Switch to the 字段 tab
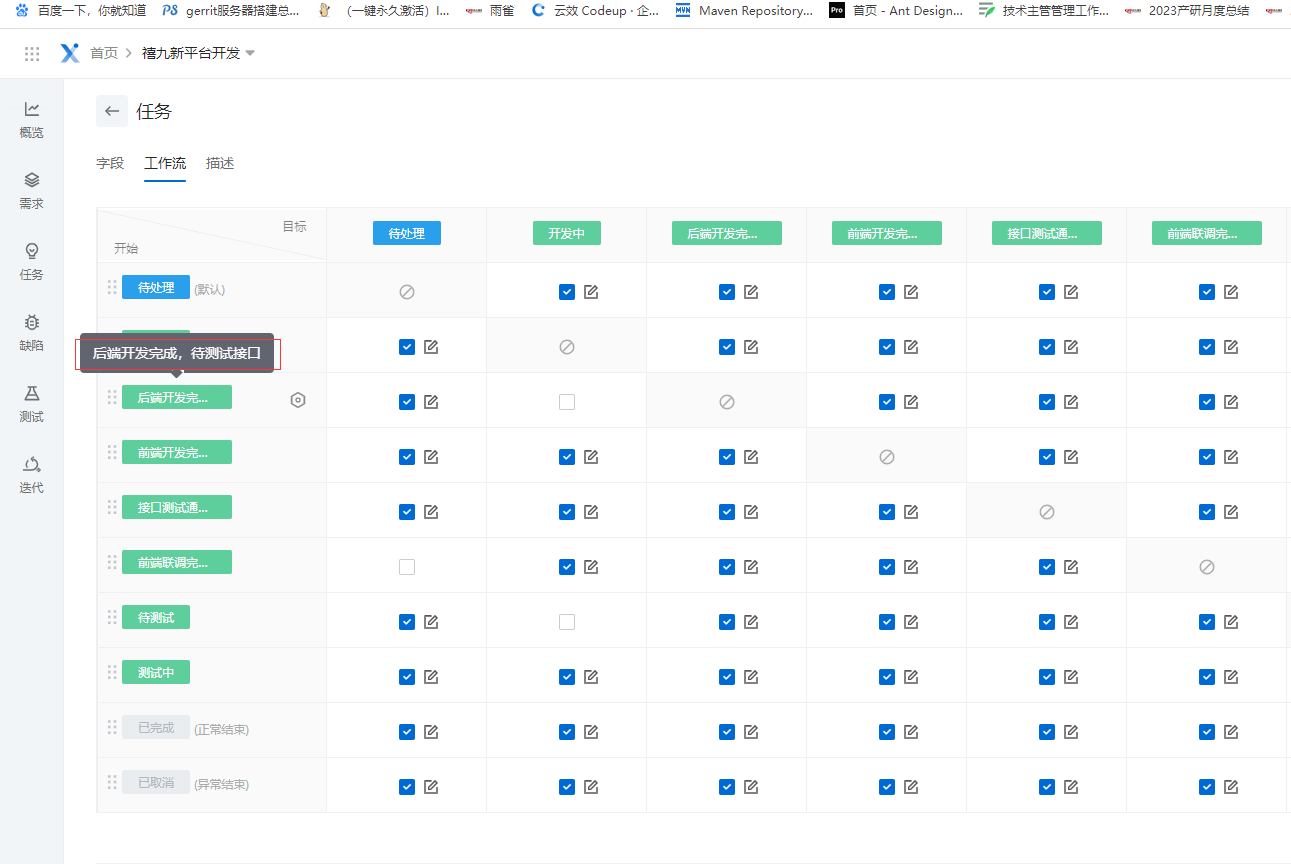The width and height of the screenshot is (1291, 864). 110,163
